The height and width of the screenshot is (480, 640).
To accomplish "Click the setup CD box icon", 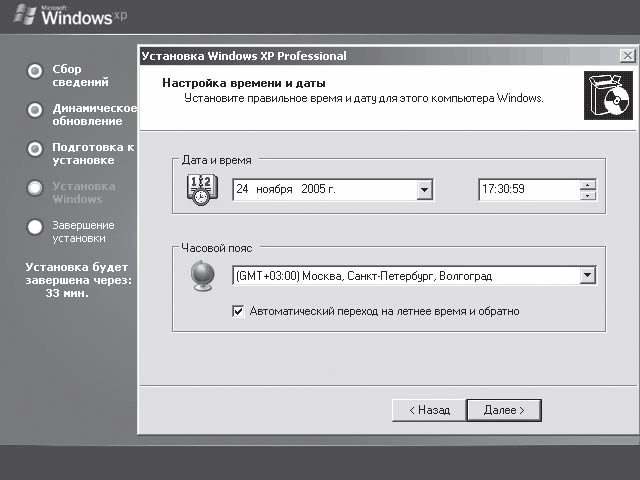I will tap(608, 96).
